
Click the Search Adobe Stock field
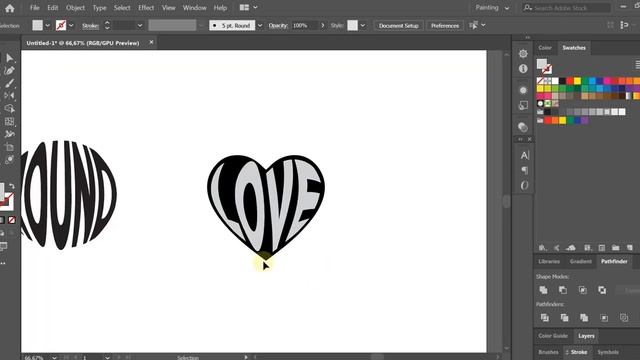click(567, 8)
